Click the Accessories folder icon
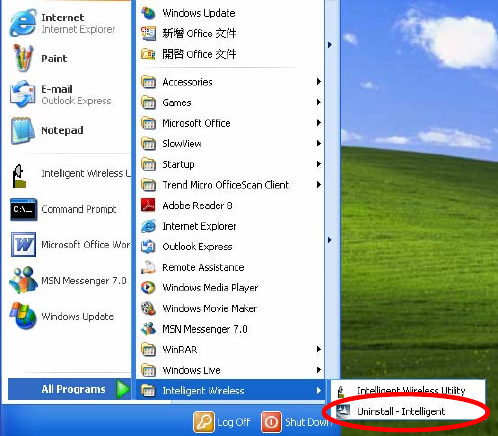 (x=148, y=82)
